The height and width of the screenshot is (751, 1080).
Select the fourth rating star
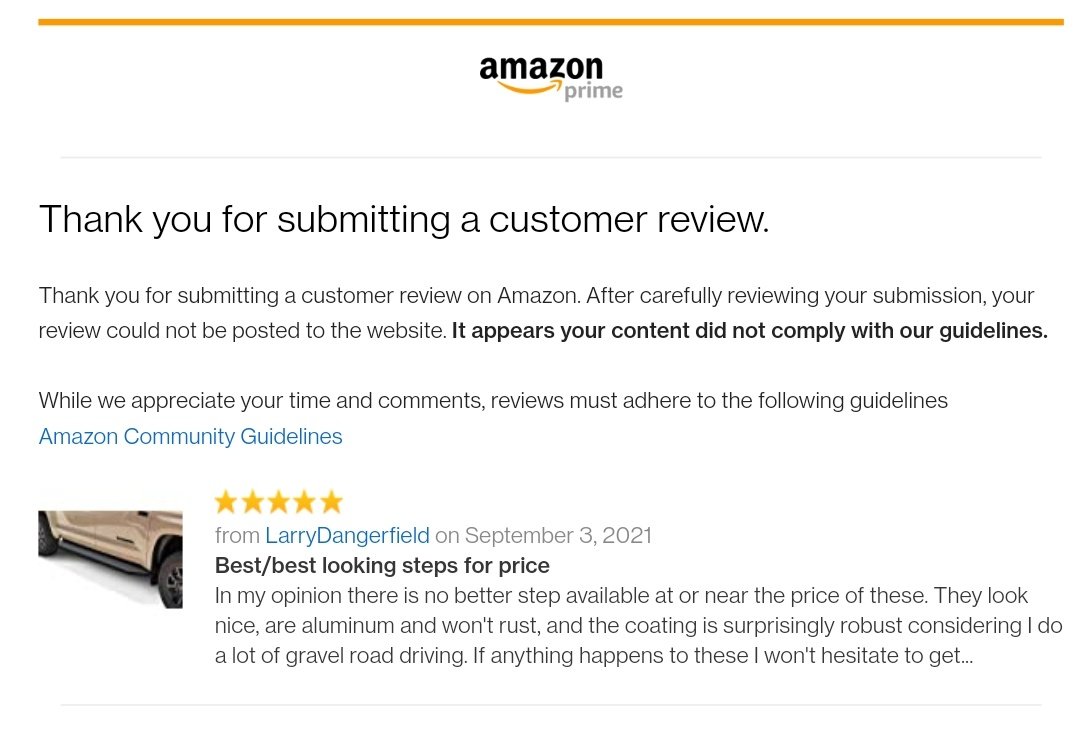coord(304,502)
